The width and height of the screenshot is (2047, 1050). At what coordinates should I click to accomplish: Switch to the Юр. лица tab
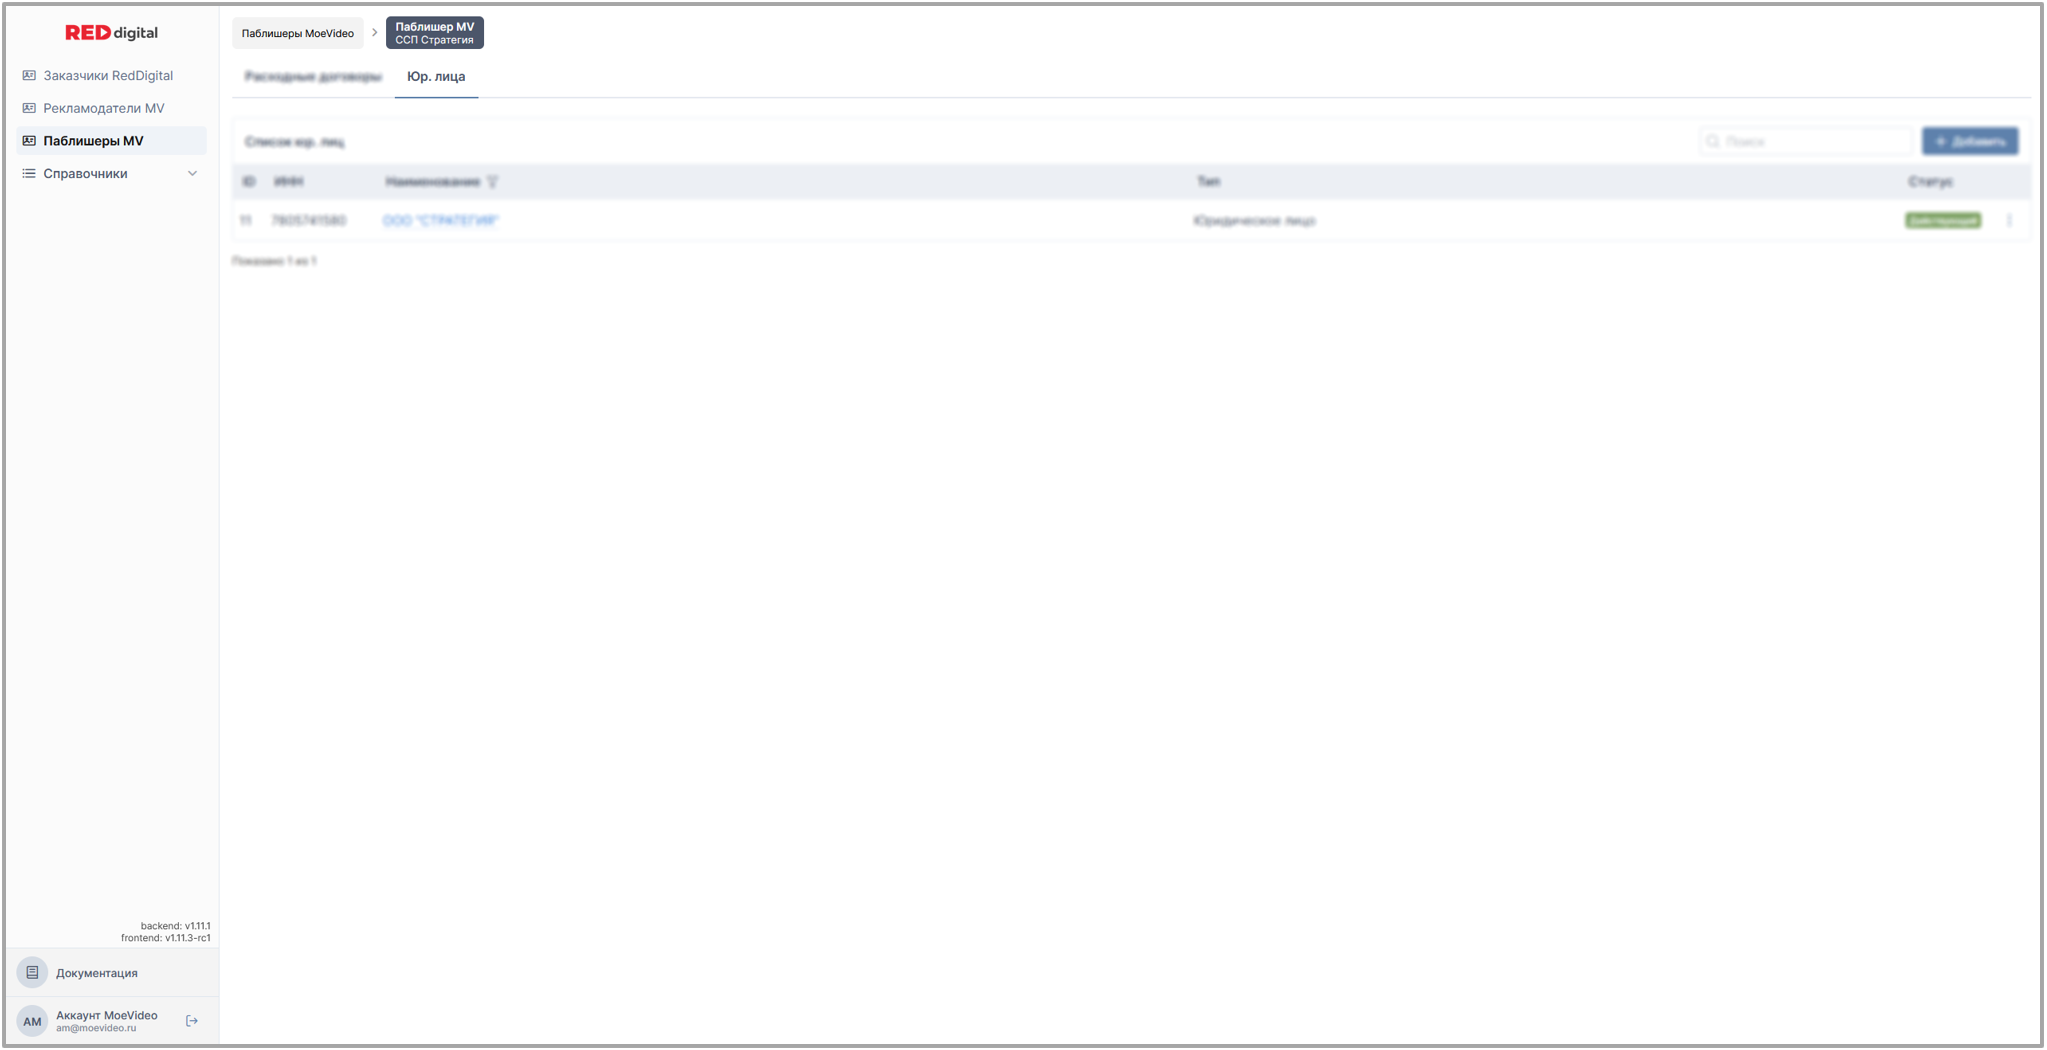click(x=436, y=77)
